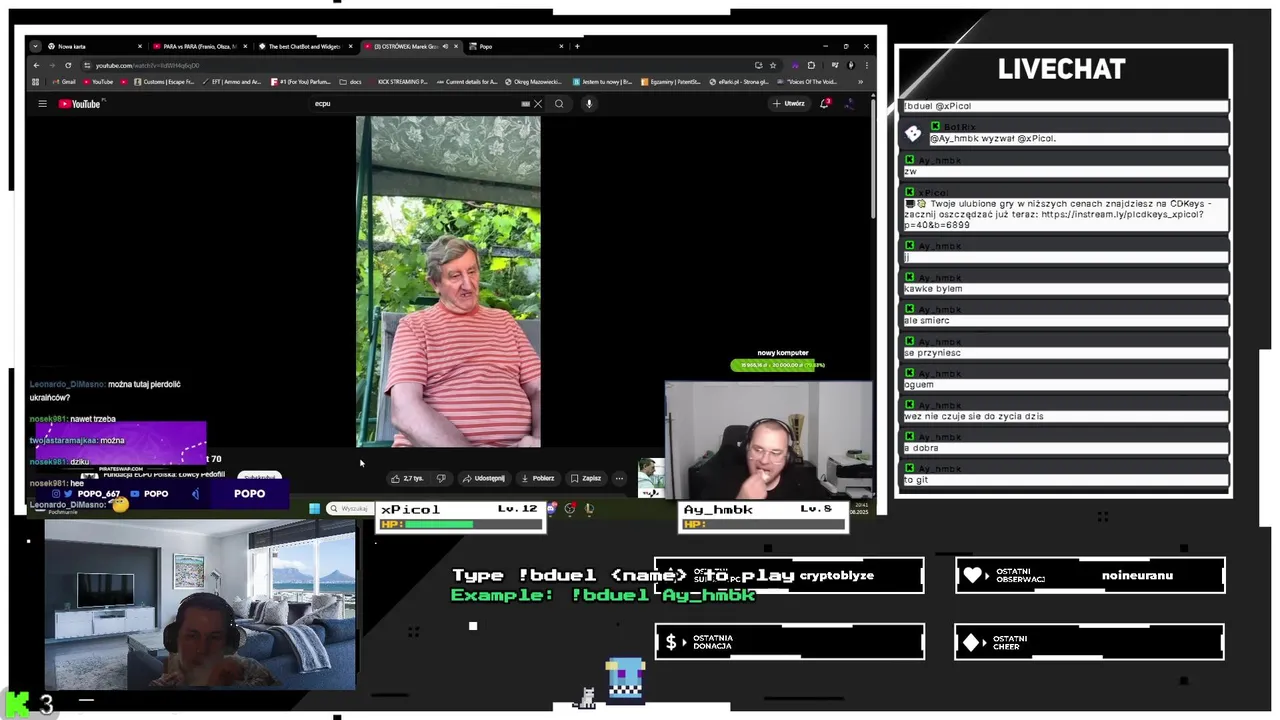Click xPicol's green HP bar

(439, 524)
